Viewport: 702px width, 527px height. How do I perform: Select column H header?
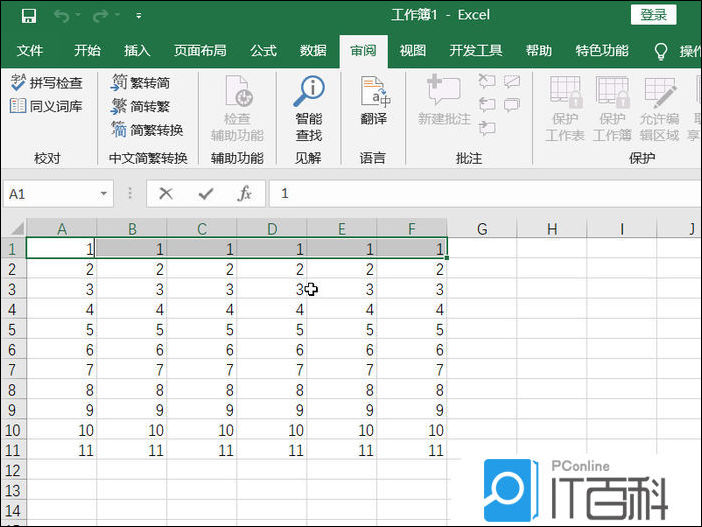[552, 229]
